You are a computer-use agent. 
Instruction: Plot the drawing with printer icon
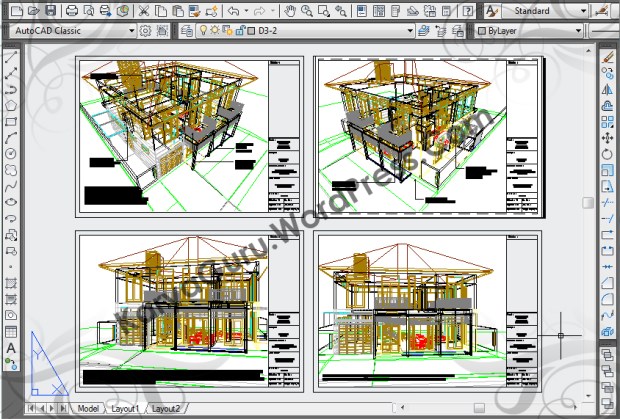coord(72,11)
